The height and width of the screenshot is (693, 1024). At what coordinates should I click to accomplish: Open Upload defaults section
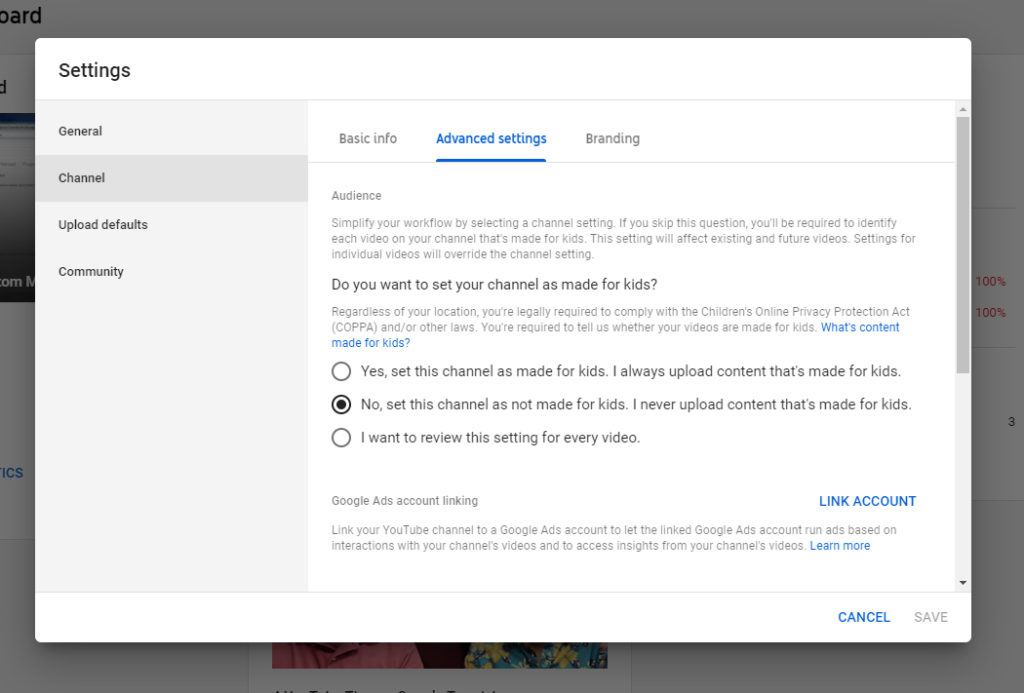103,225
